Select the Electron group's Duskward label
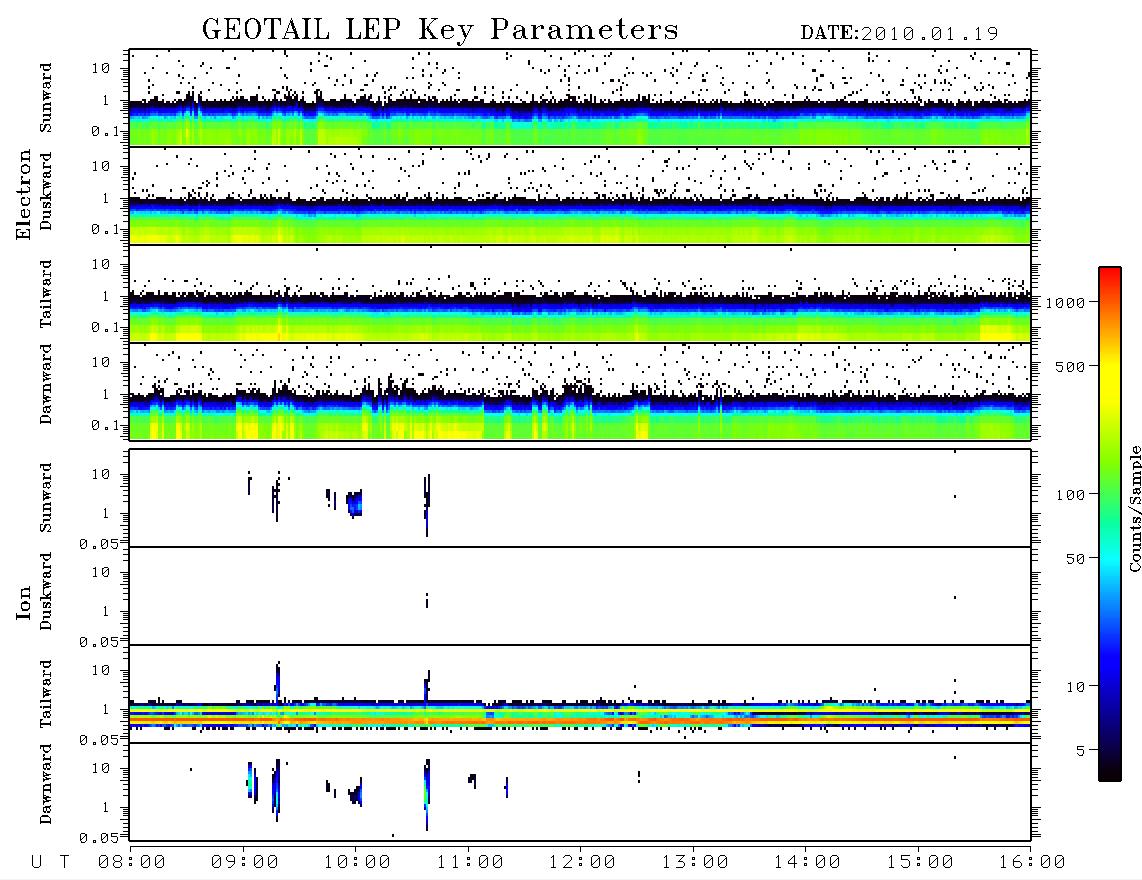Image resolution: width=1142 pixels, height=880 pixels. point(46,191)
